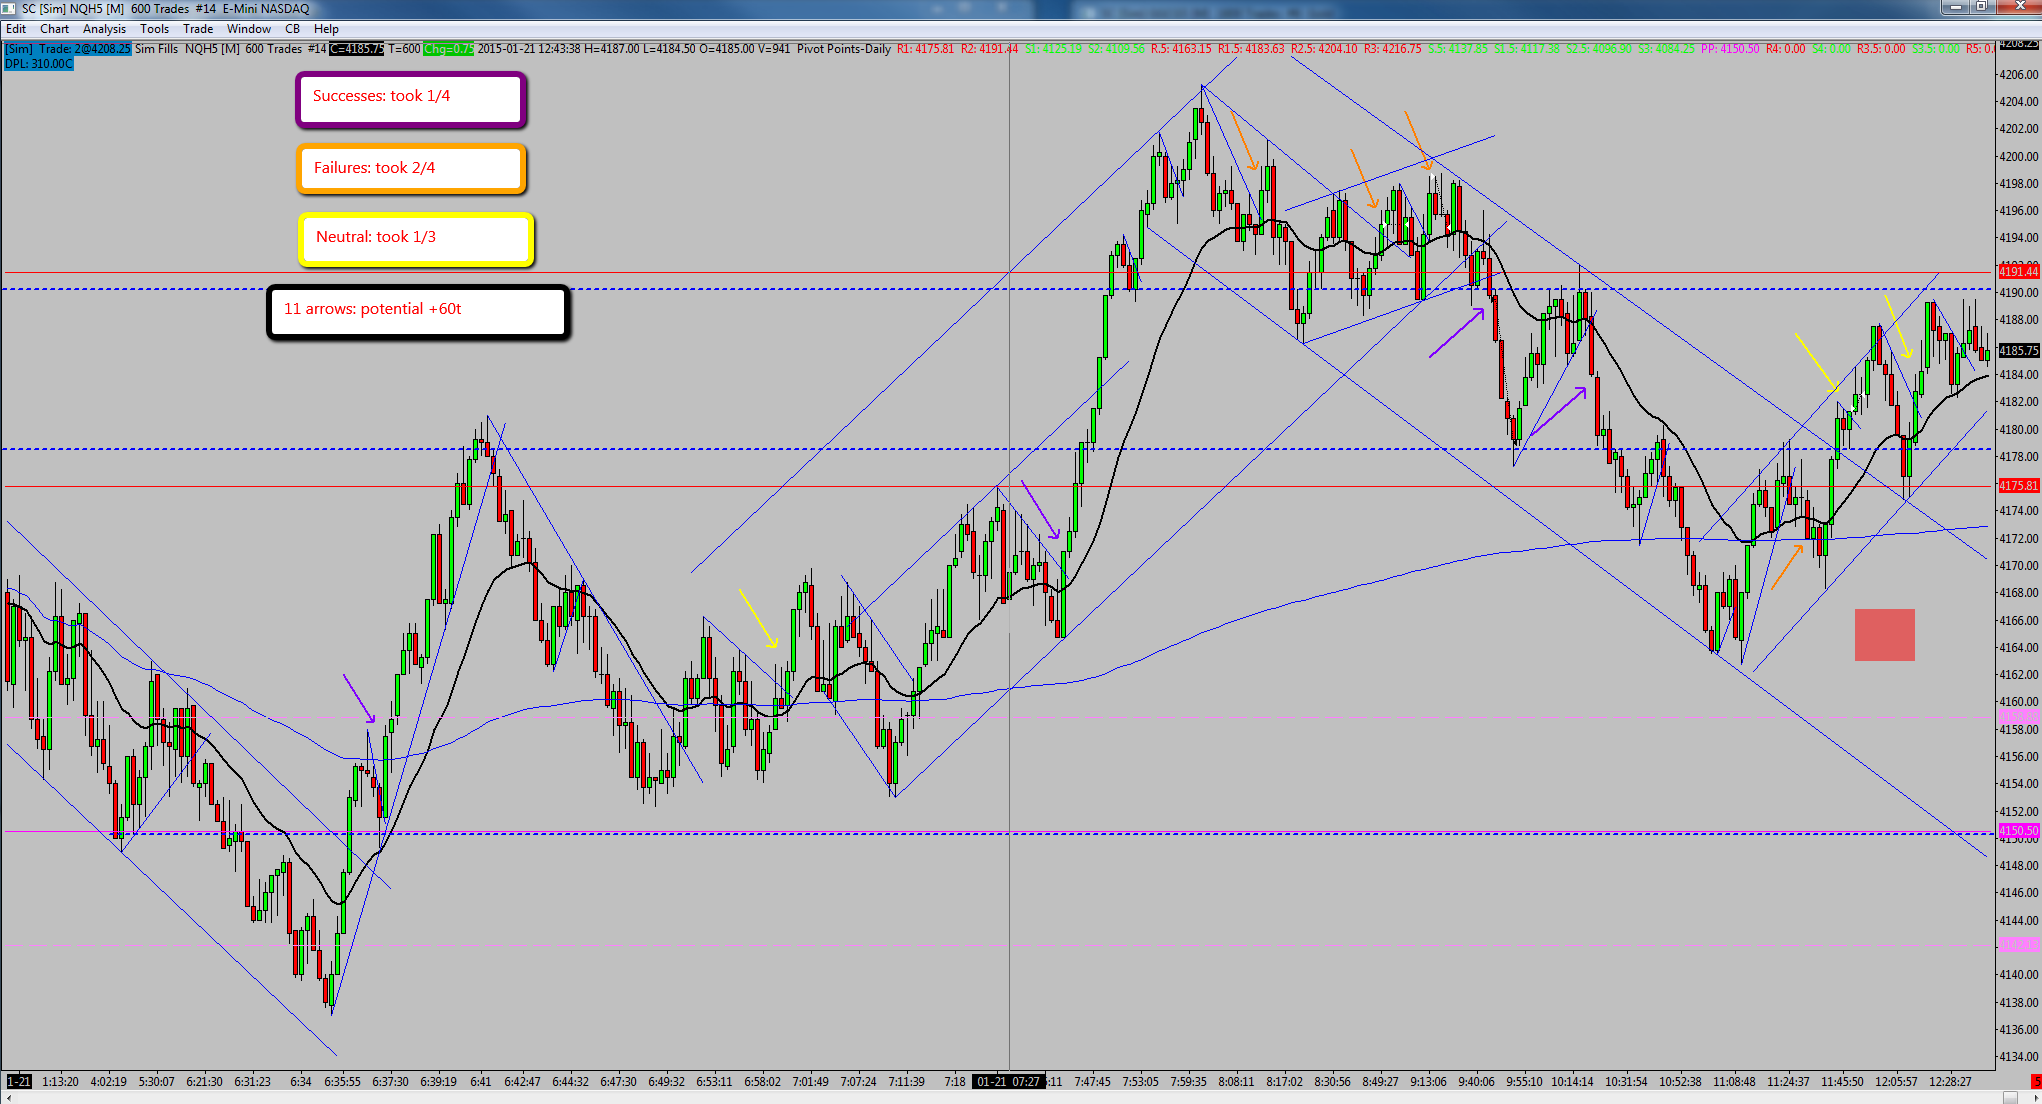Click the 'Trade: 2@4208.25' position label
Screen dimensions: 2042x1104
[x=84, y=49]
